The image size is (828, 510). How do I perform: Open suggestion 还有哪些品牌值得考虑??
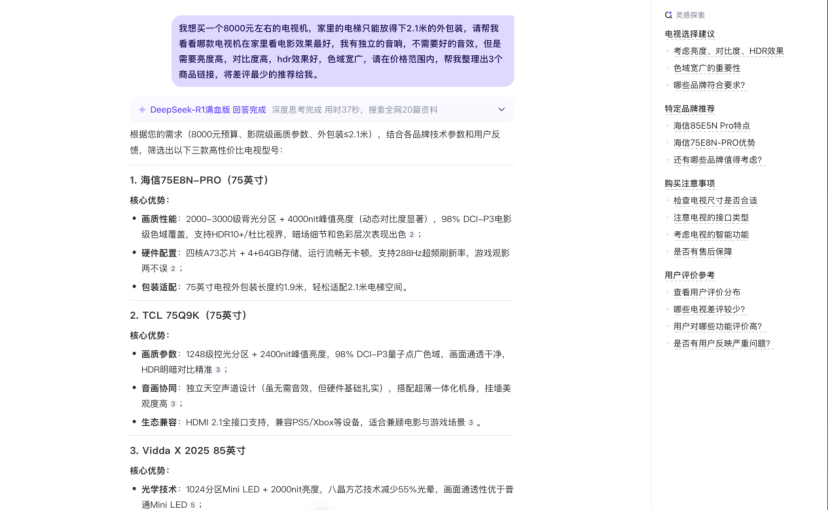tap(718, 159)
